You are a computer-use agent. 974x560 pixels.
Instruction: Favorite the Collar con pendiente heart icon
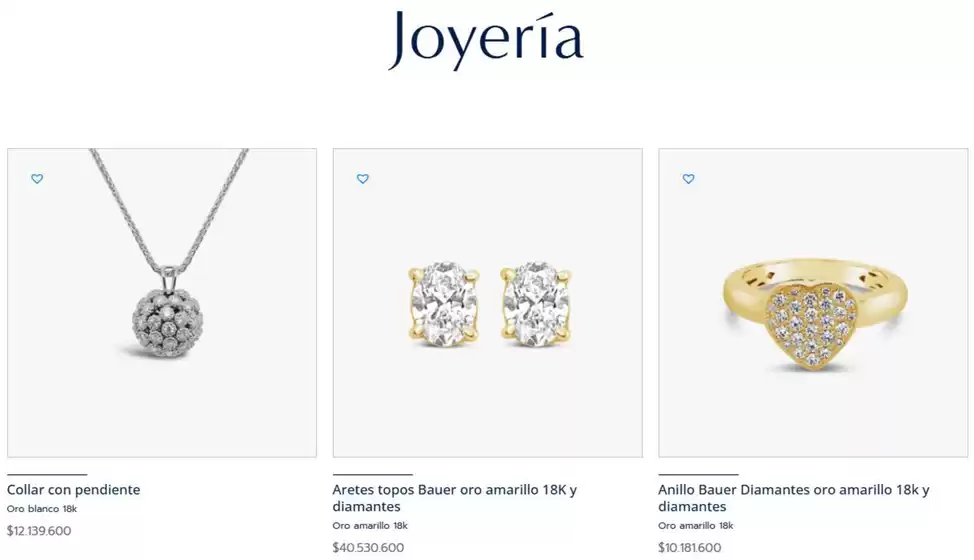coord(37,179)
